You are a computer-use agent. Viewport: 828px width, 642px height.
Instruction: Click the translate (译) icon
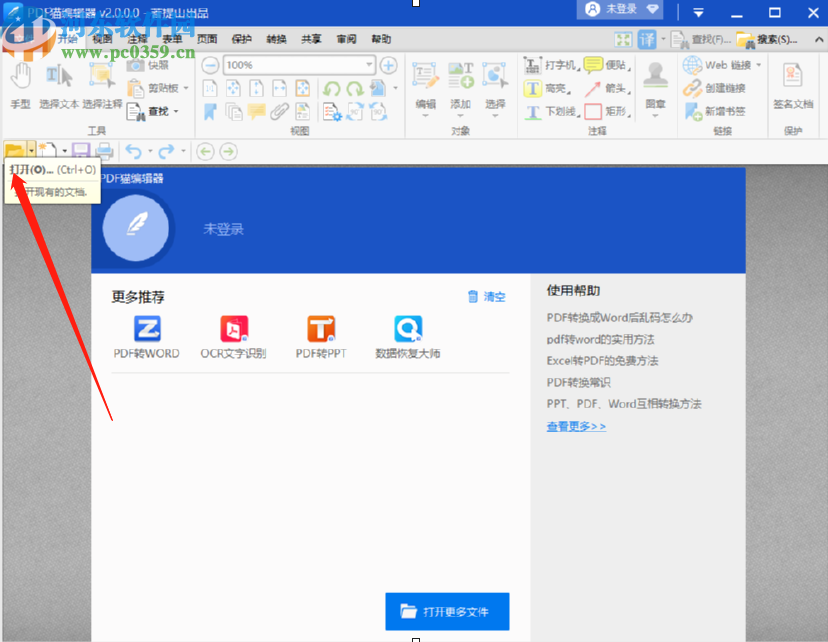(x=647, y=40)
